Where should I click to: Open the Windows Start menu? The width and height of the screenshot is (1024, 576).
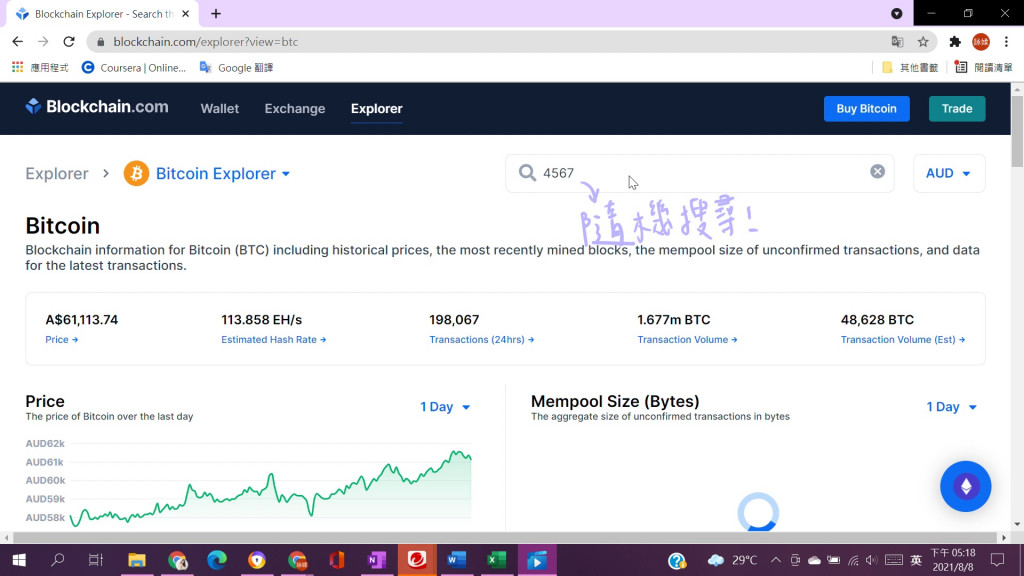point(19,560)
